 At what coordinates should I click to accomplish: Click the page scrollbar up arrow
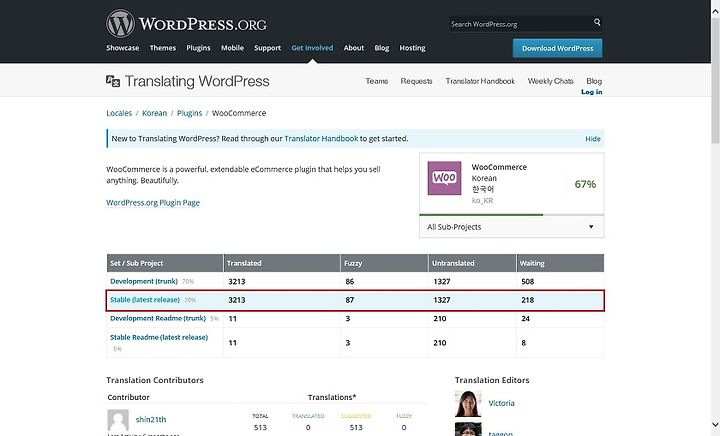coord(715,11)
